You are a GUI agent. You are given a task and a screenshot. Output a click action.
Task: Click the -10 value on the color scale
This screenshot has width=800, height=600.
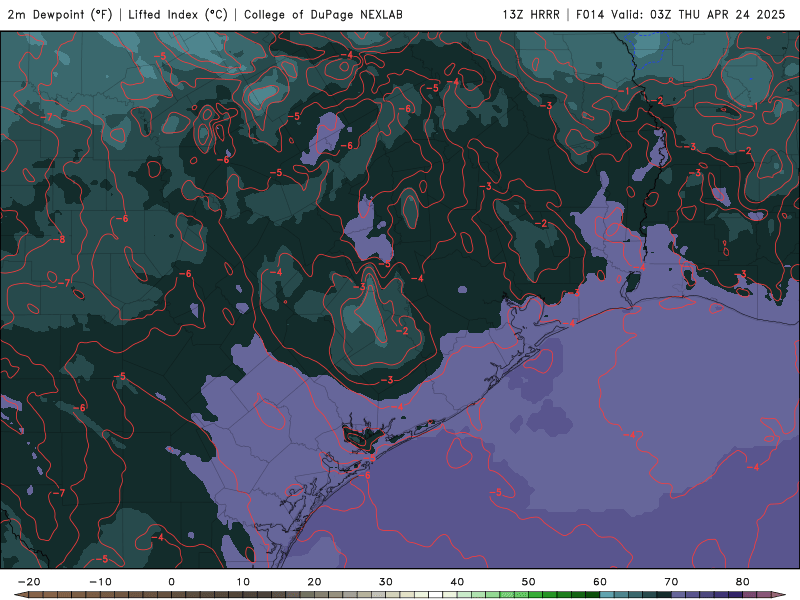coord(100,582)
